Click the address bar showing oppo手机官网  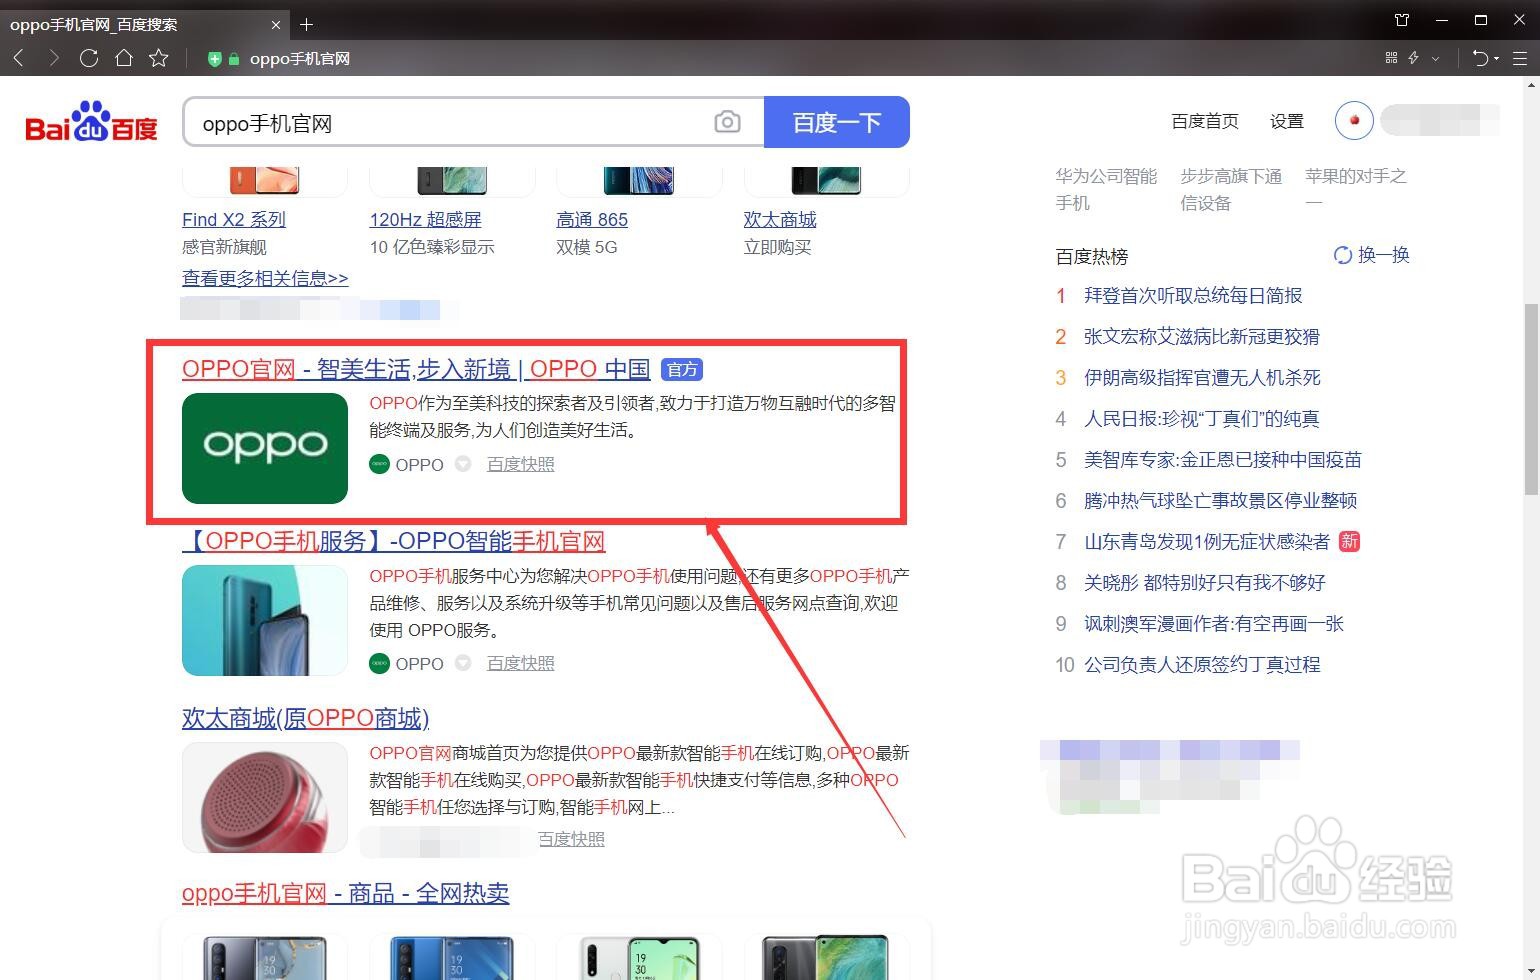(x=300, y=59)
